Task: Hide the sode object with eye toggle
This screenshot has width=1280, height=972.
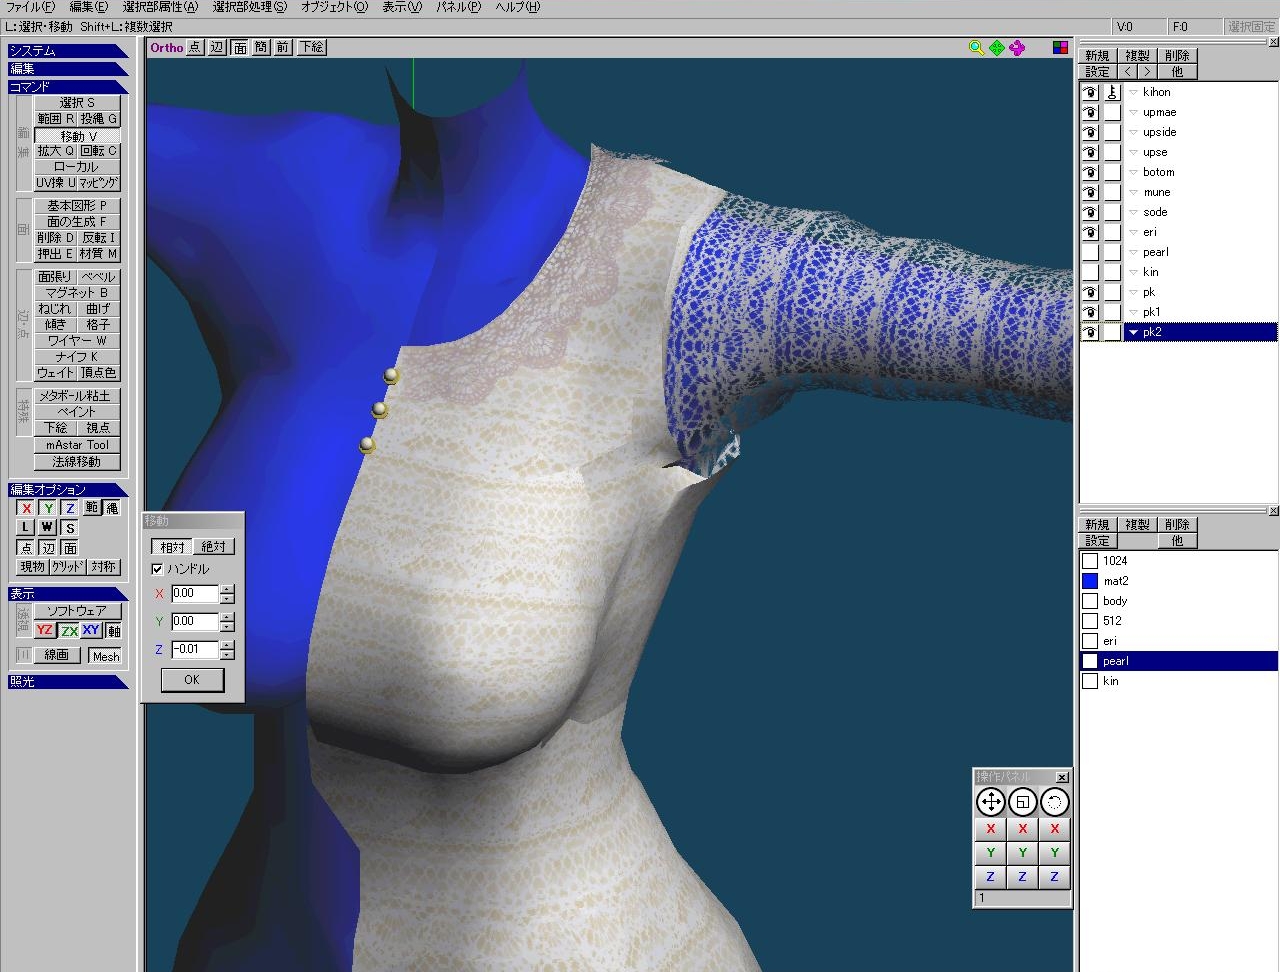Action: pyautogui.click(x=1090, y=212)
